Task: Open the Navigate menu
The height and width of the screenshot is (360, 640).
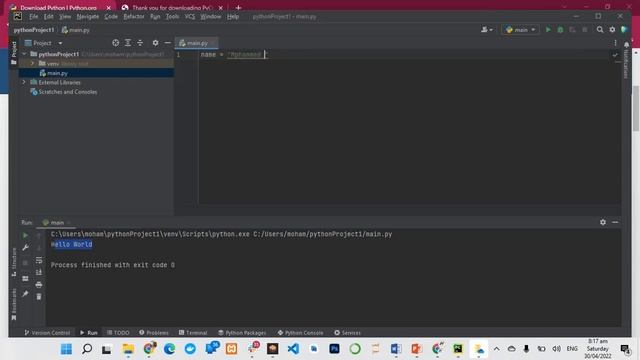Action: [x=88, y=17]
